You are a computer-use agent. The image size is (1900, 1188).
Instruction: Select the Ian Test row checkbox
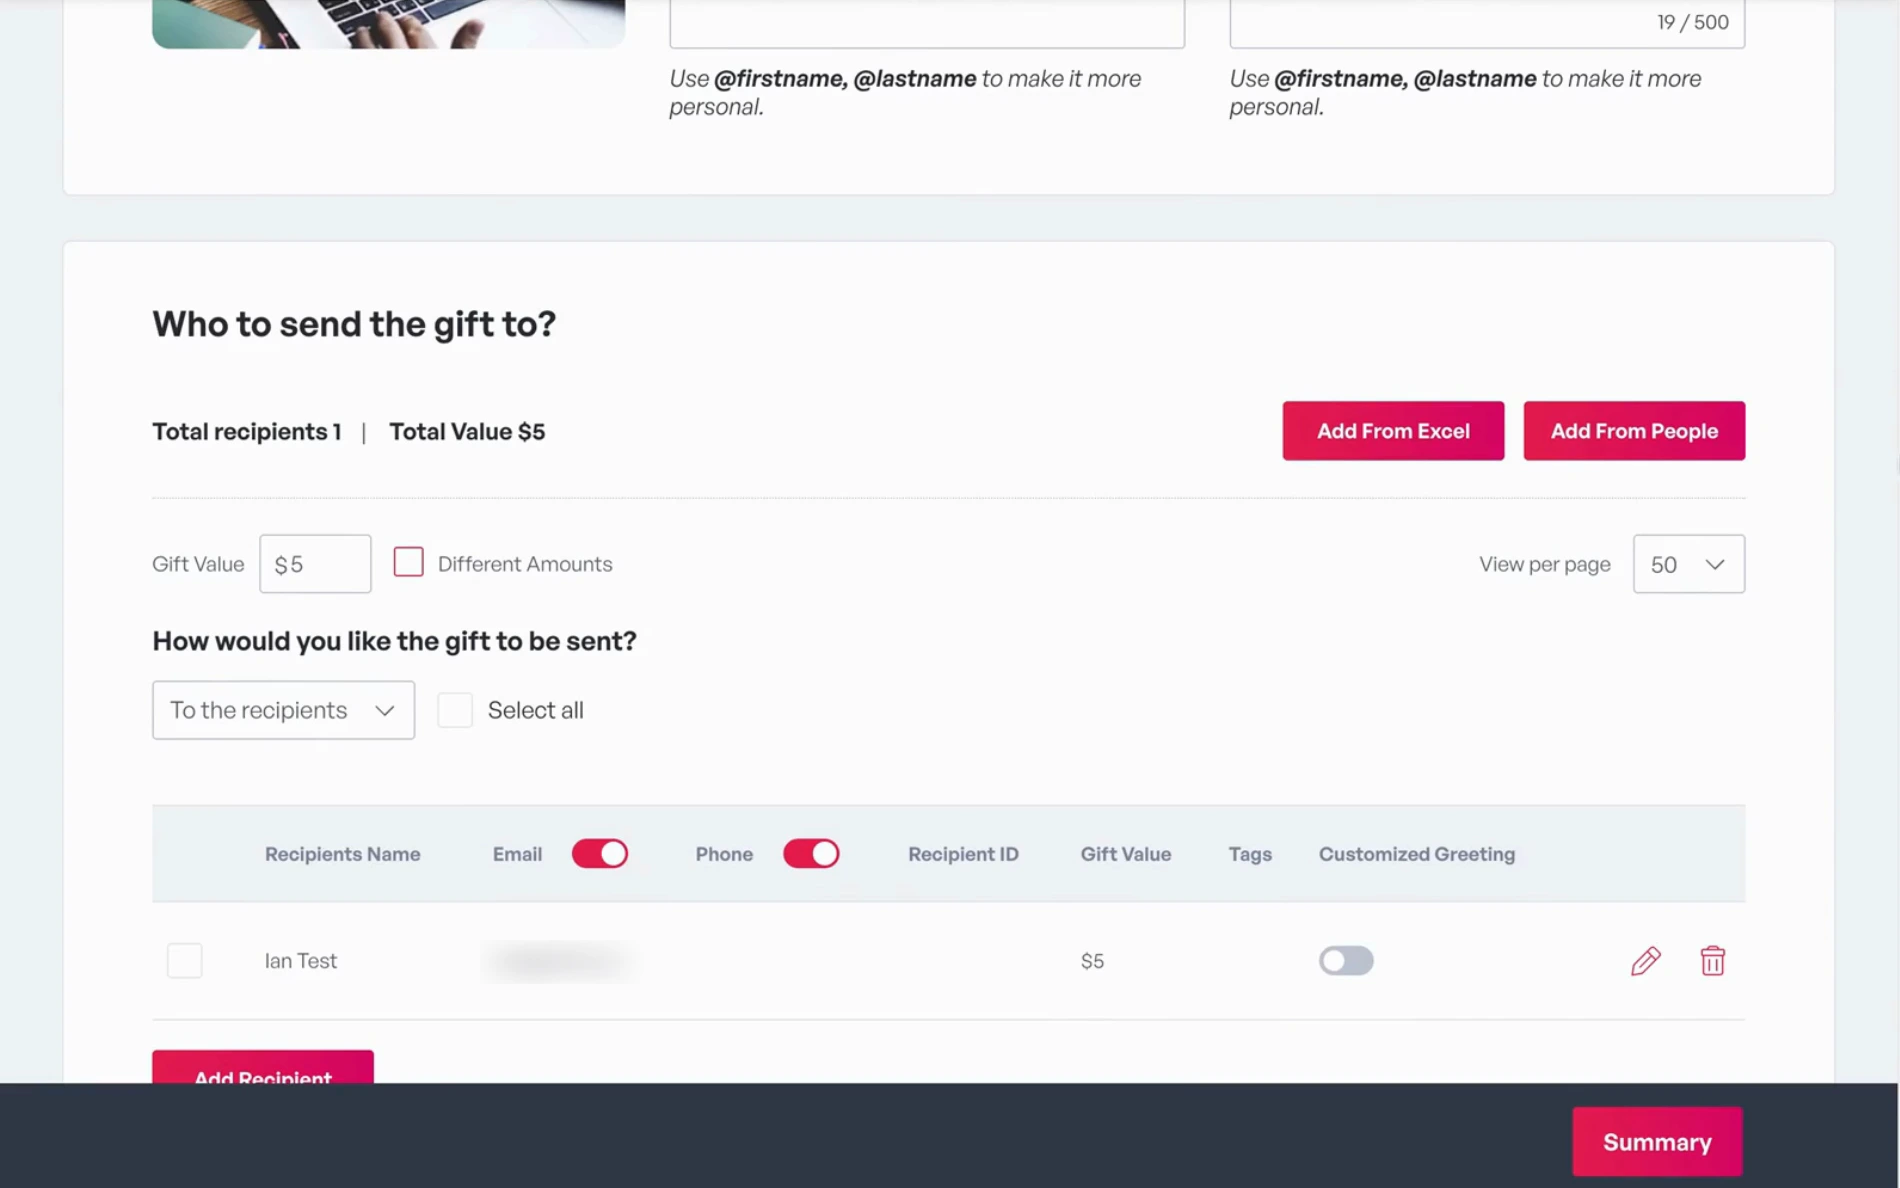(185, 961)
